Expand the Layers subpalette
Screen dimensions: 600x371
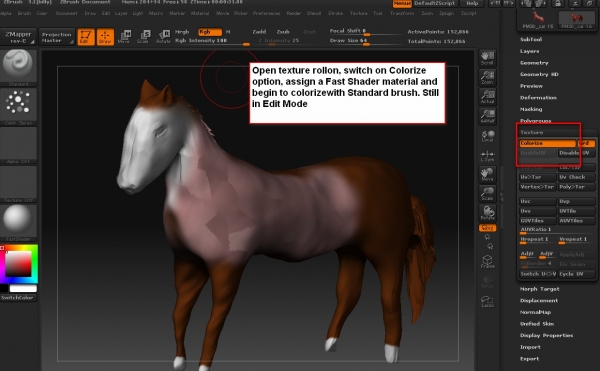coord(530,51)
